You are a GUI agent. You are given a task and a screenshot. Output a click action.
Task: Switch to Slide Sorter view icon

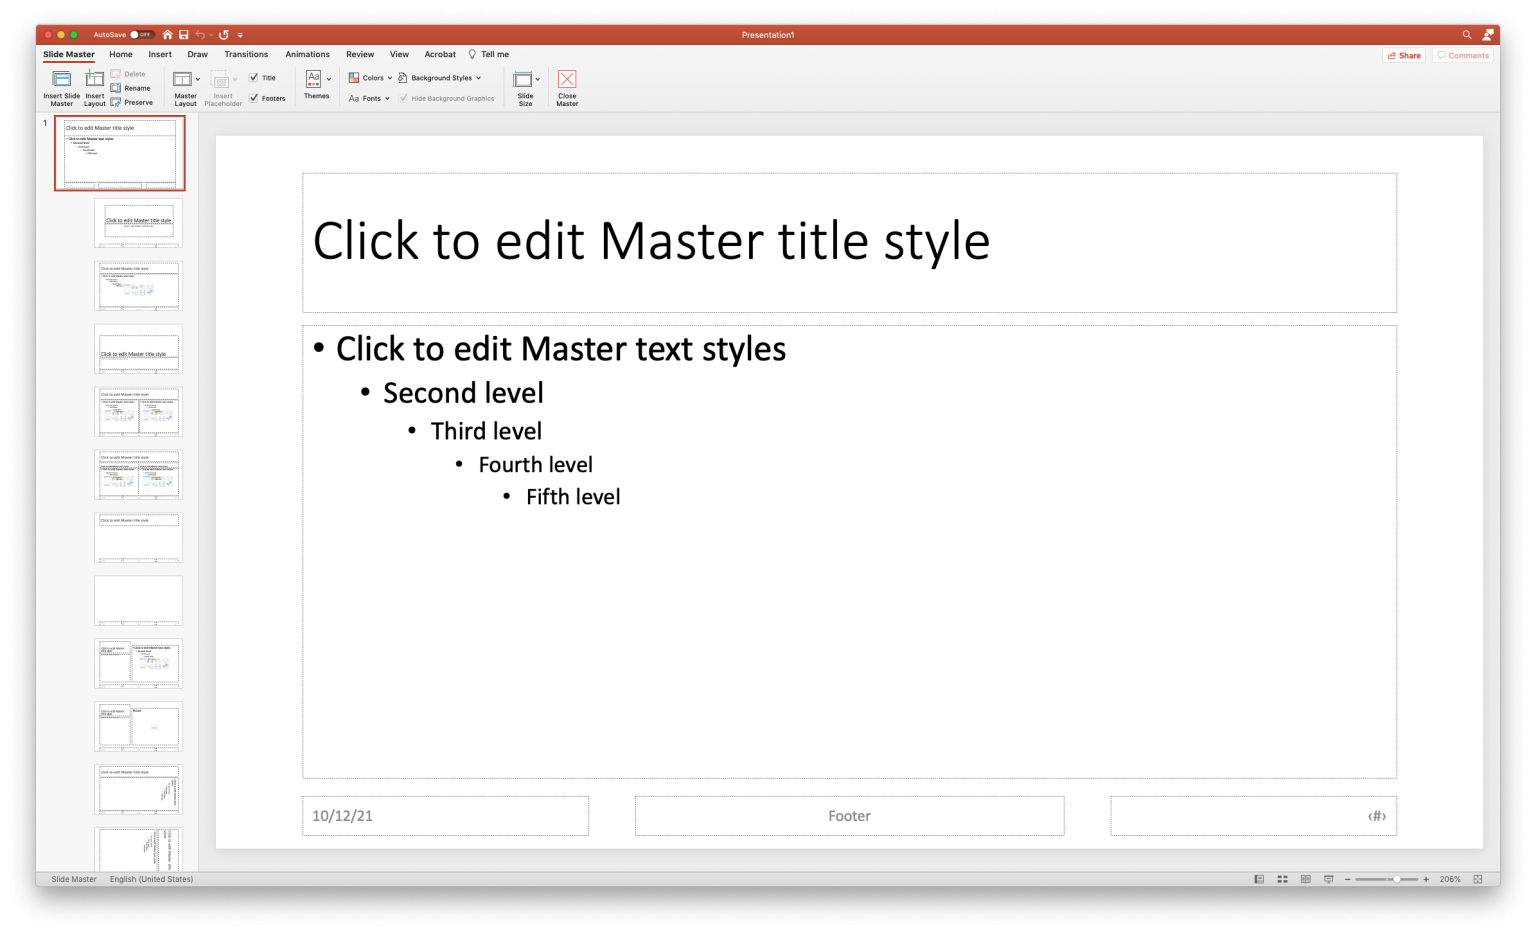click(x=1282, y=879)
